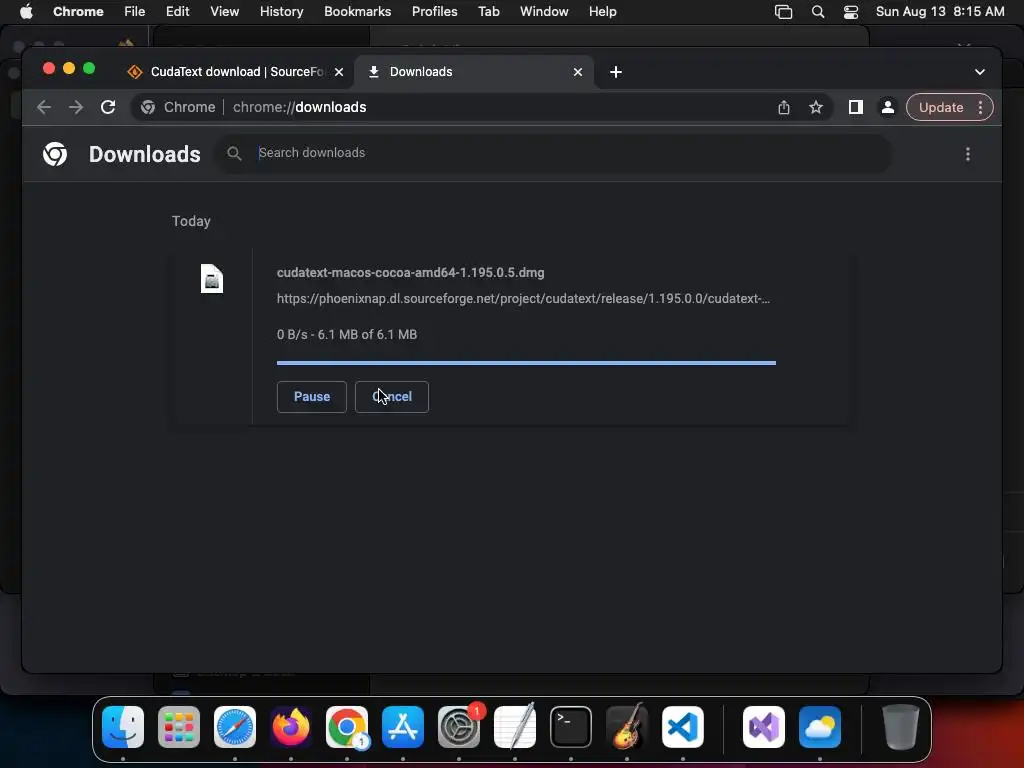The width and height of the screenshot is (1024, 768).
Task: Open Spotlight search in menu bar
Action: click(818, 12)
